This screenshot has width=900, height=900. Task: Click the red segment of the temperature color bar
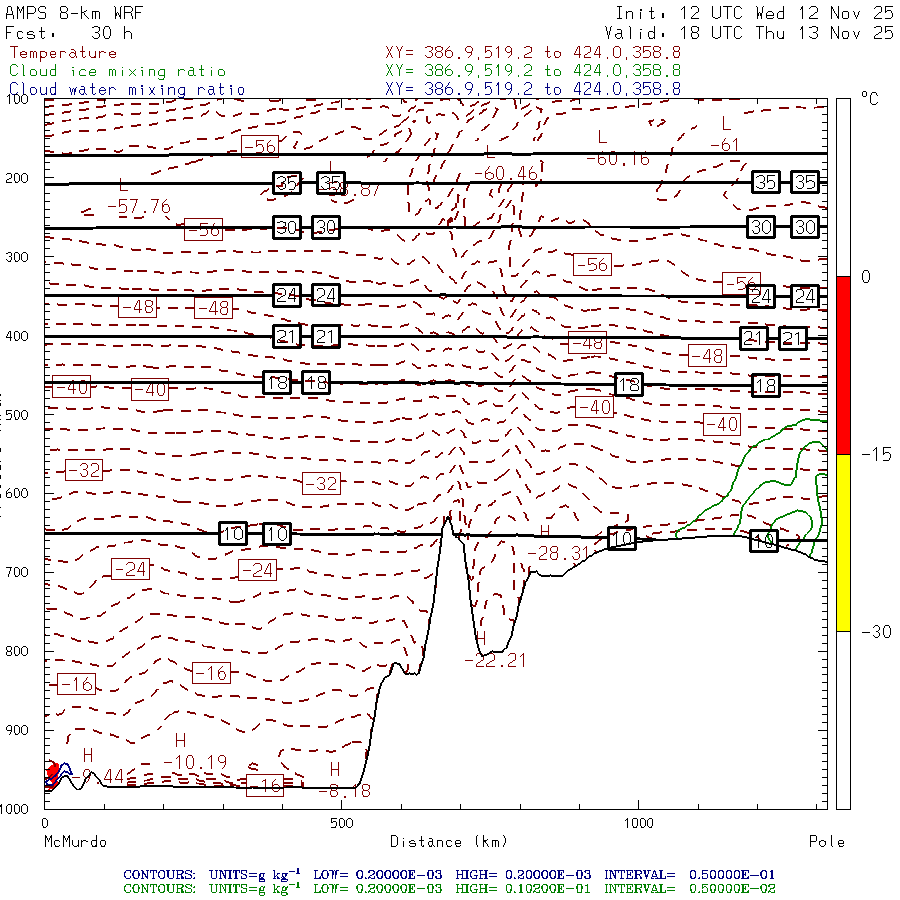pos(843,365)
